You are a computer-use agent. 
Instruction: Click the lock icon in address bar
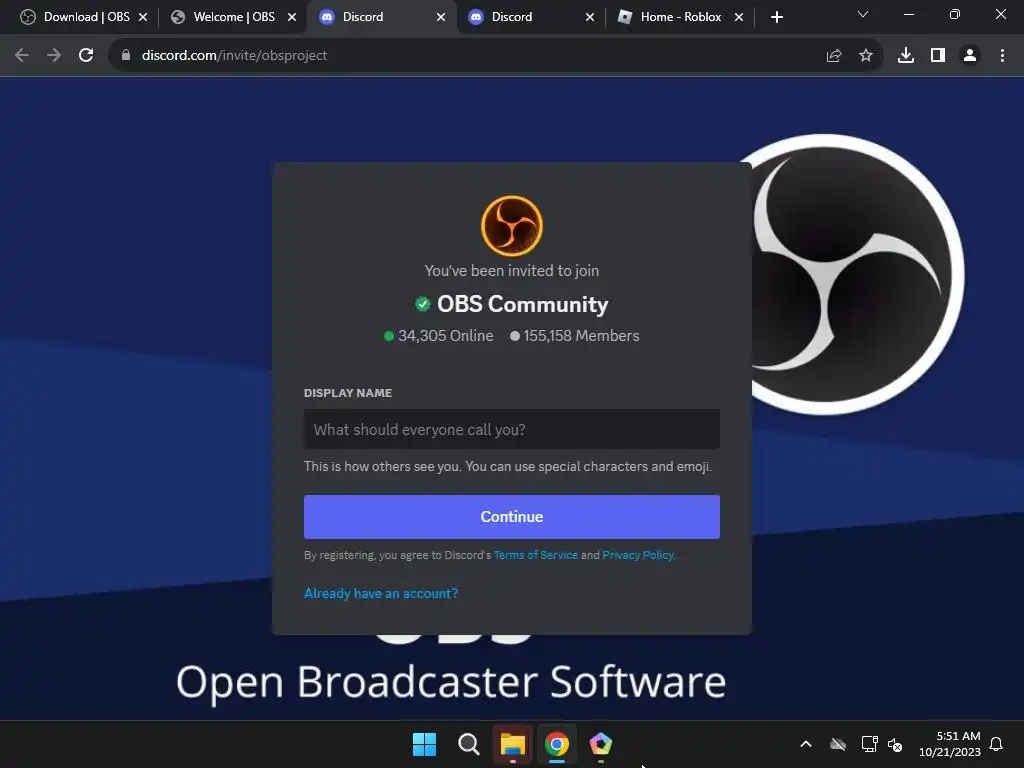pyautogui.click(x=126, y=56)
